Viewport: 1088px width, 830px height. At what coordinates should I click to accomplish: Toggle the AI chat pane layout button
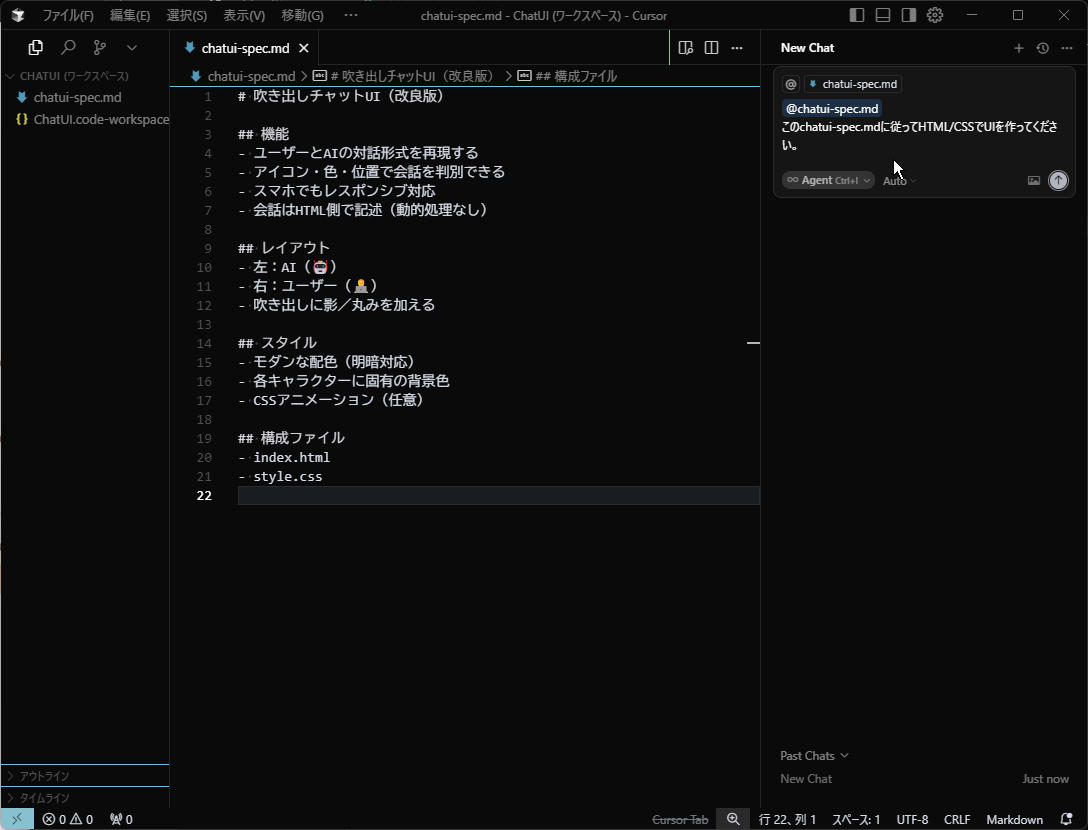point(909,15)
